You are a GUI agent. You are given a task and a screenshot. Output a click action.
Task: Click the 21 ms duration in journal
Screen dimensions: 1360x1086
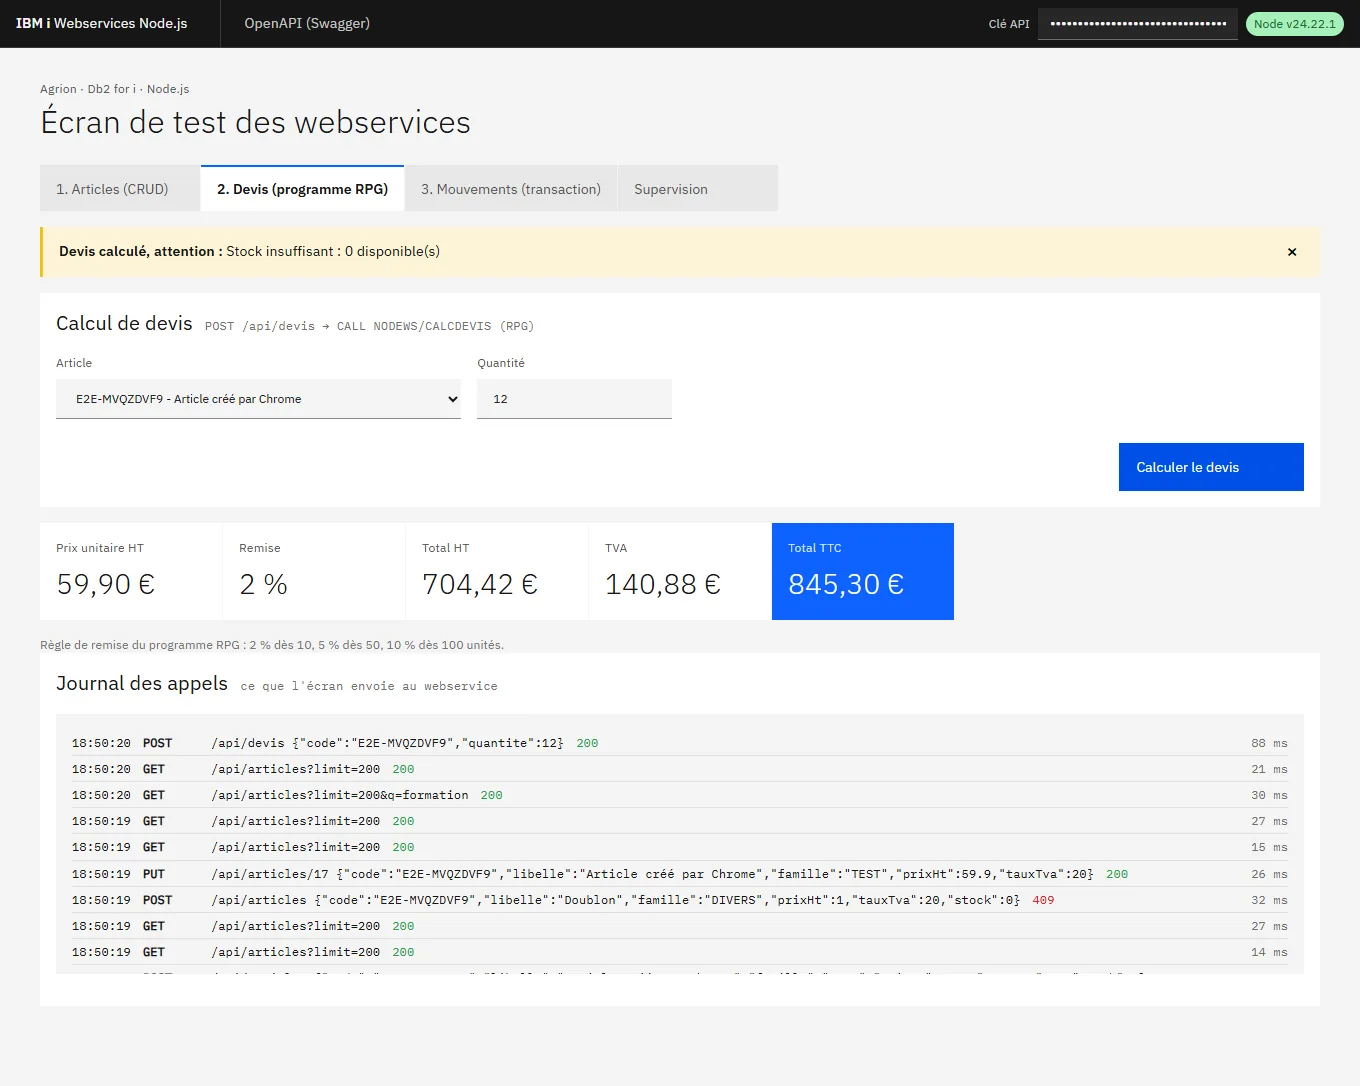click(1269, 769)
